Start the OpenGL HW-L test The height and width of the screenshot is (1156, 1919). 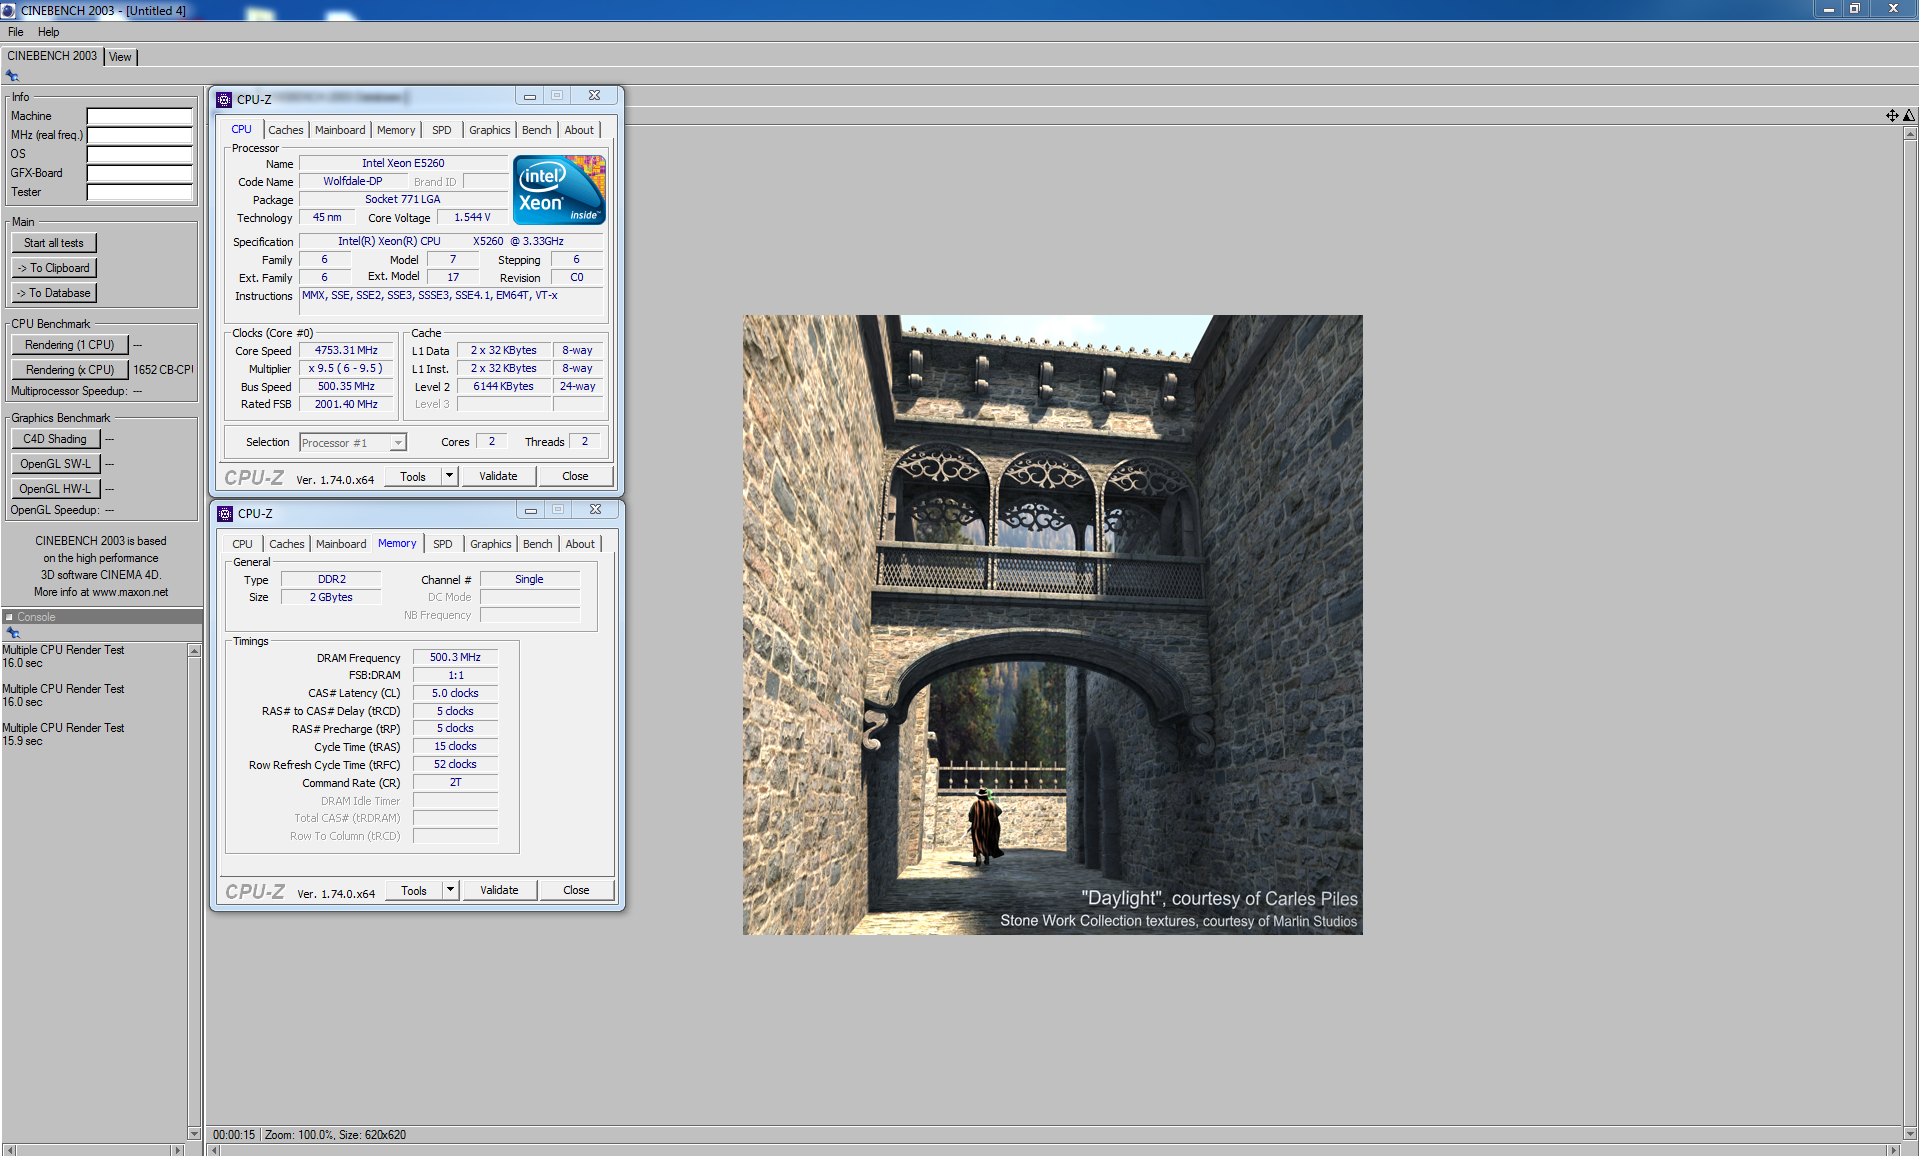pos(55,489)
